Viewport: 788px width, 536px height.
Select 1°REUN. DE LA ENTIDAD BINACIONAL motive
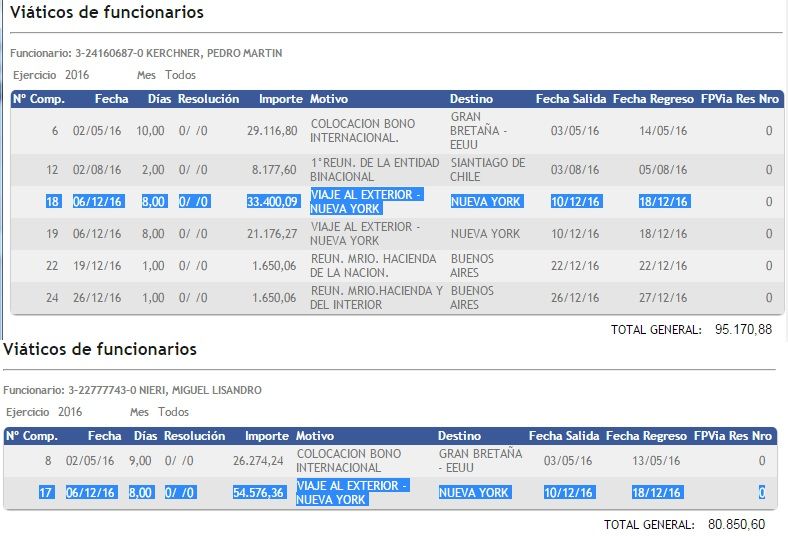[374, 170]
